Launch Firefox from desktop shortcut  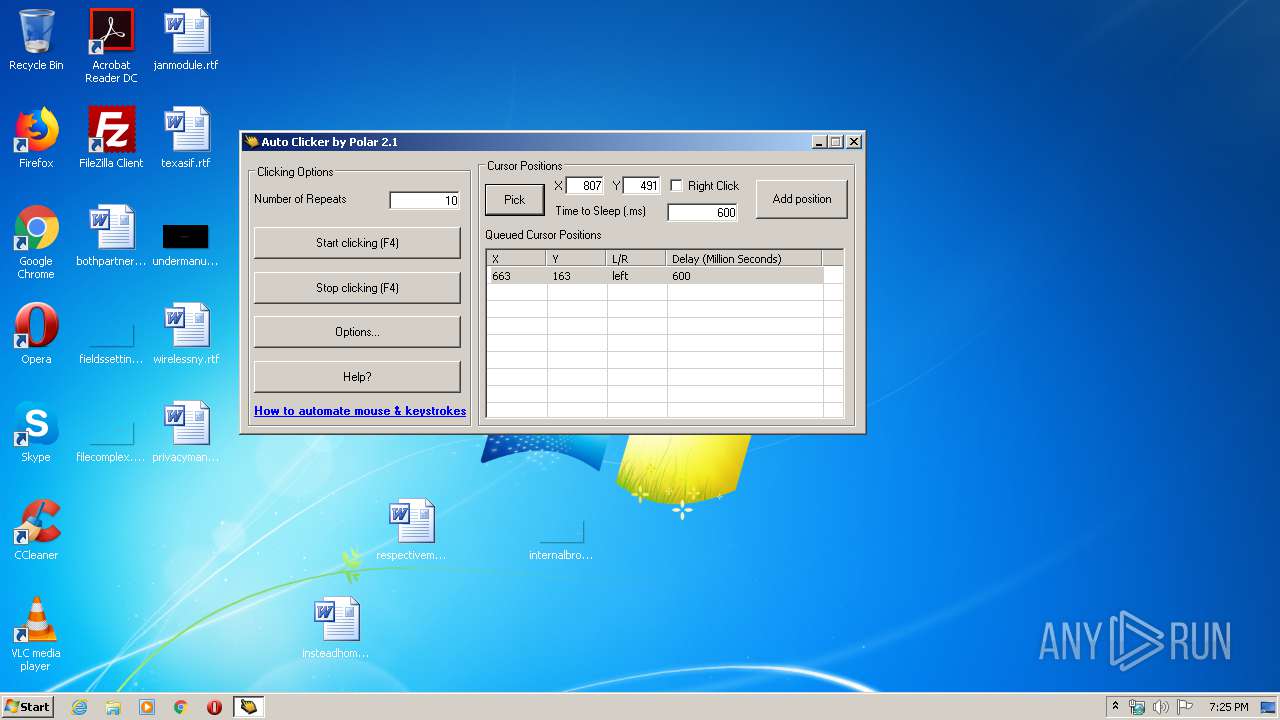pos(36,138)
